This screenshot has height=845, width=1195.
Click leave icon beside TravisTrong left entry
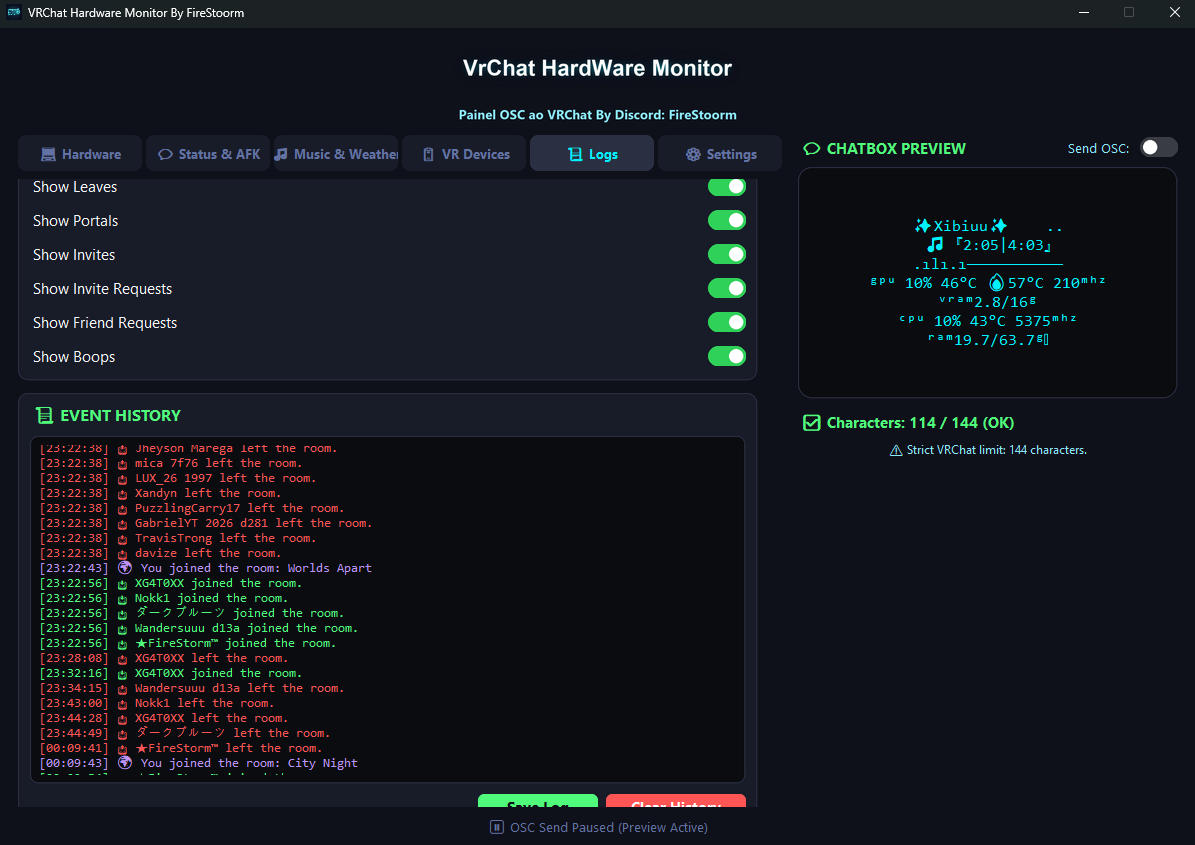click(122, 539)
